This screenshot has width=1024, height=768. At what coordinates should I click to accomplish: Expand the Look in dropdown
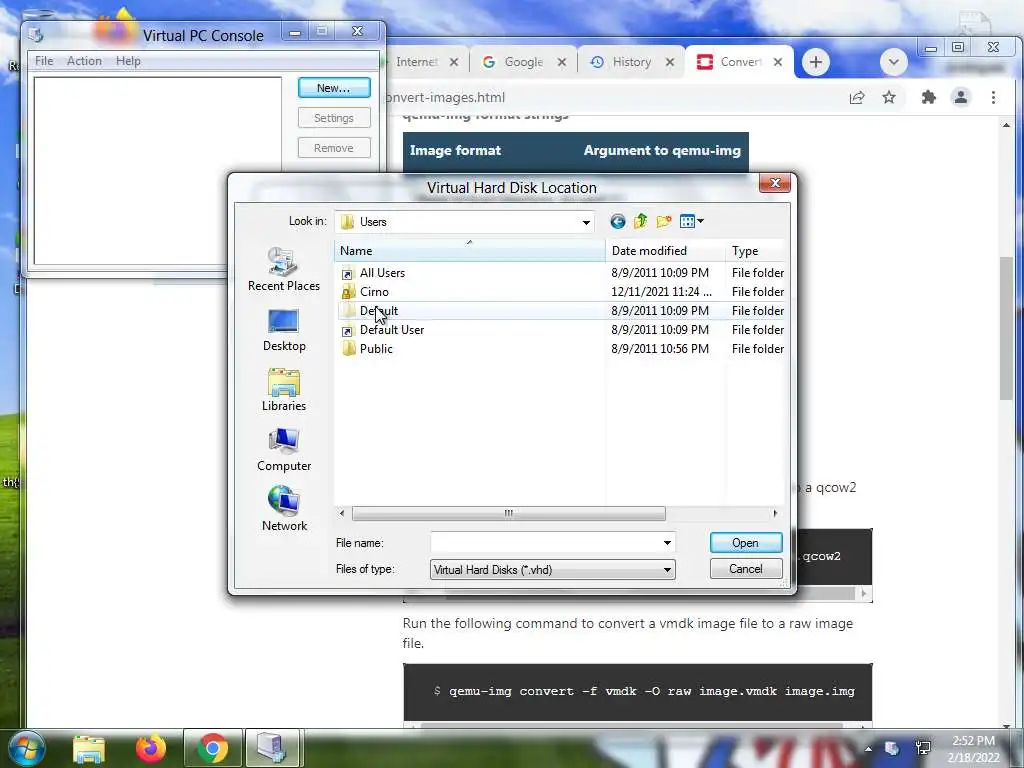[x=586, y=222]
